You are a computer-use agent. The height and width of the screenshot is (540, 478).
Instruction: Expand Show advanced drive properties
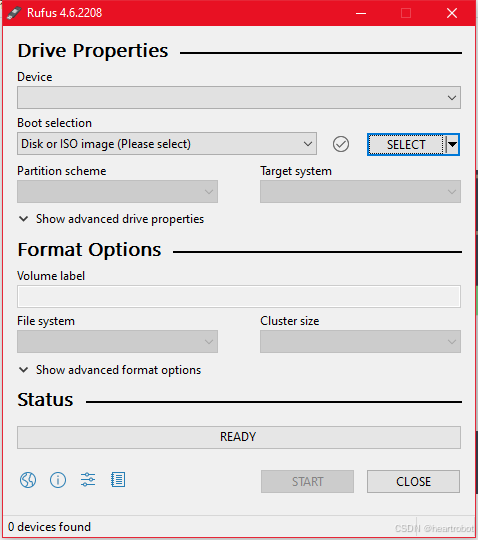coord(111,219)
